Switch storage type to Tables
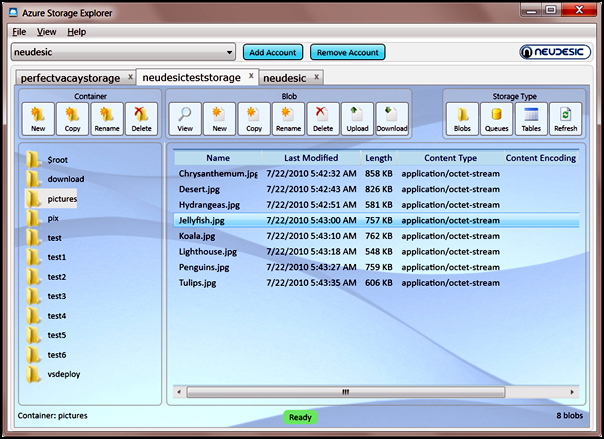This screenshot has width=604, height=439. pos(531,119)
